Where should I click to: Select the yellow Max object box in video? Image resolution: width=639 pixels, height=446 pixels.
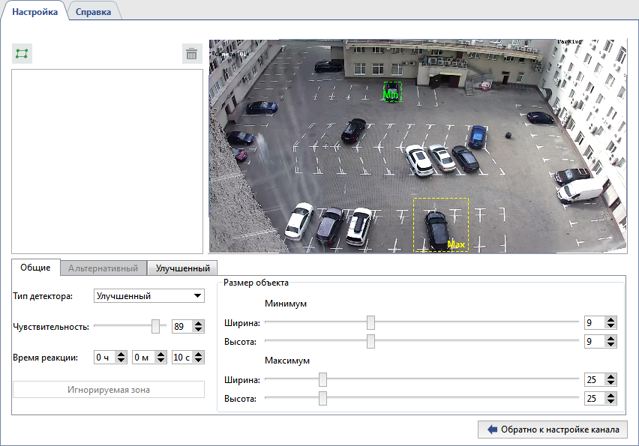click(440, 223)
